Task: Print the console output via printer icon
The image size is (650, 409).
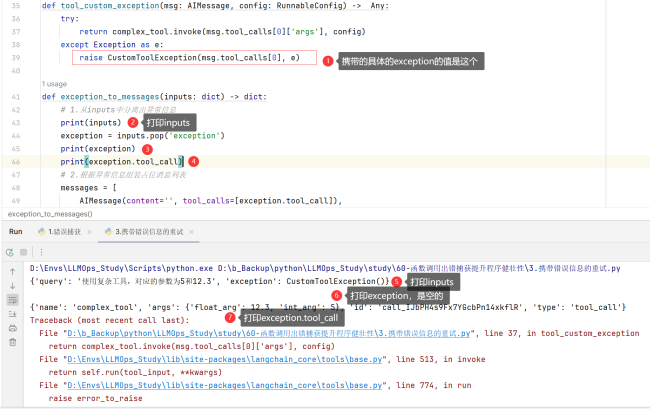Action: [12, 328]
